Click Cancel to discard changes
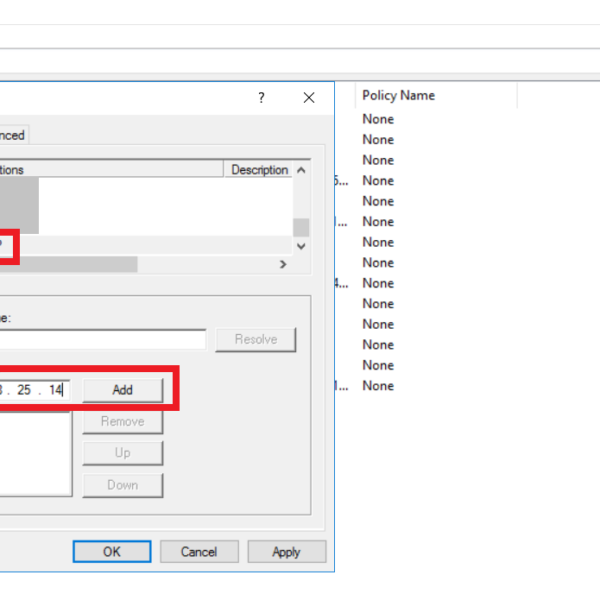This screenshot has width=600, height=600. click(198, 552)
